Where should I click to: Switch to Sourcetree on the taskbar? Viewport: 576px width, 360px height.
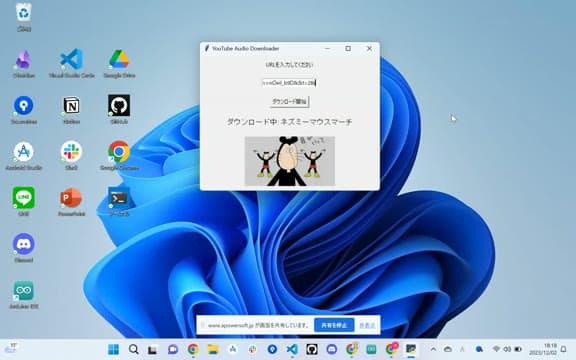(x=272, y=349)
